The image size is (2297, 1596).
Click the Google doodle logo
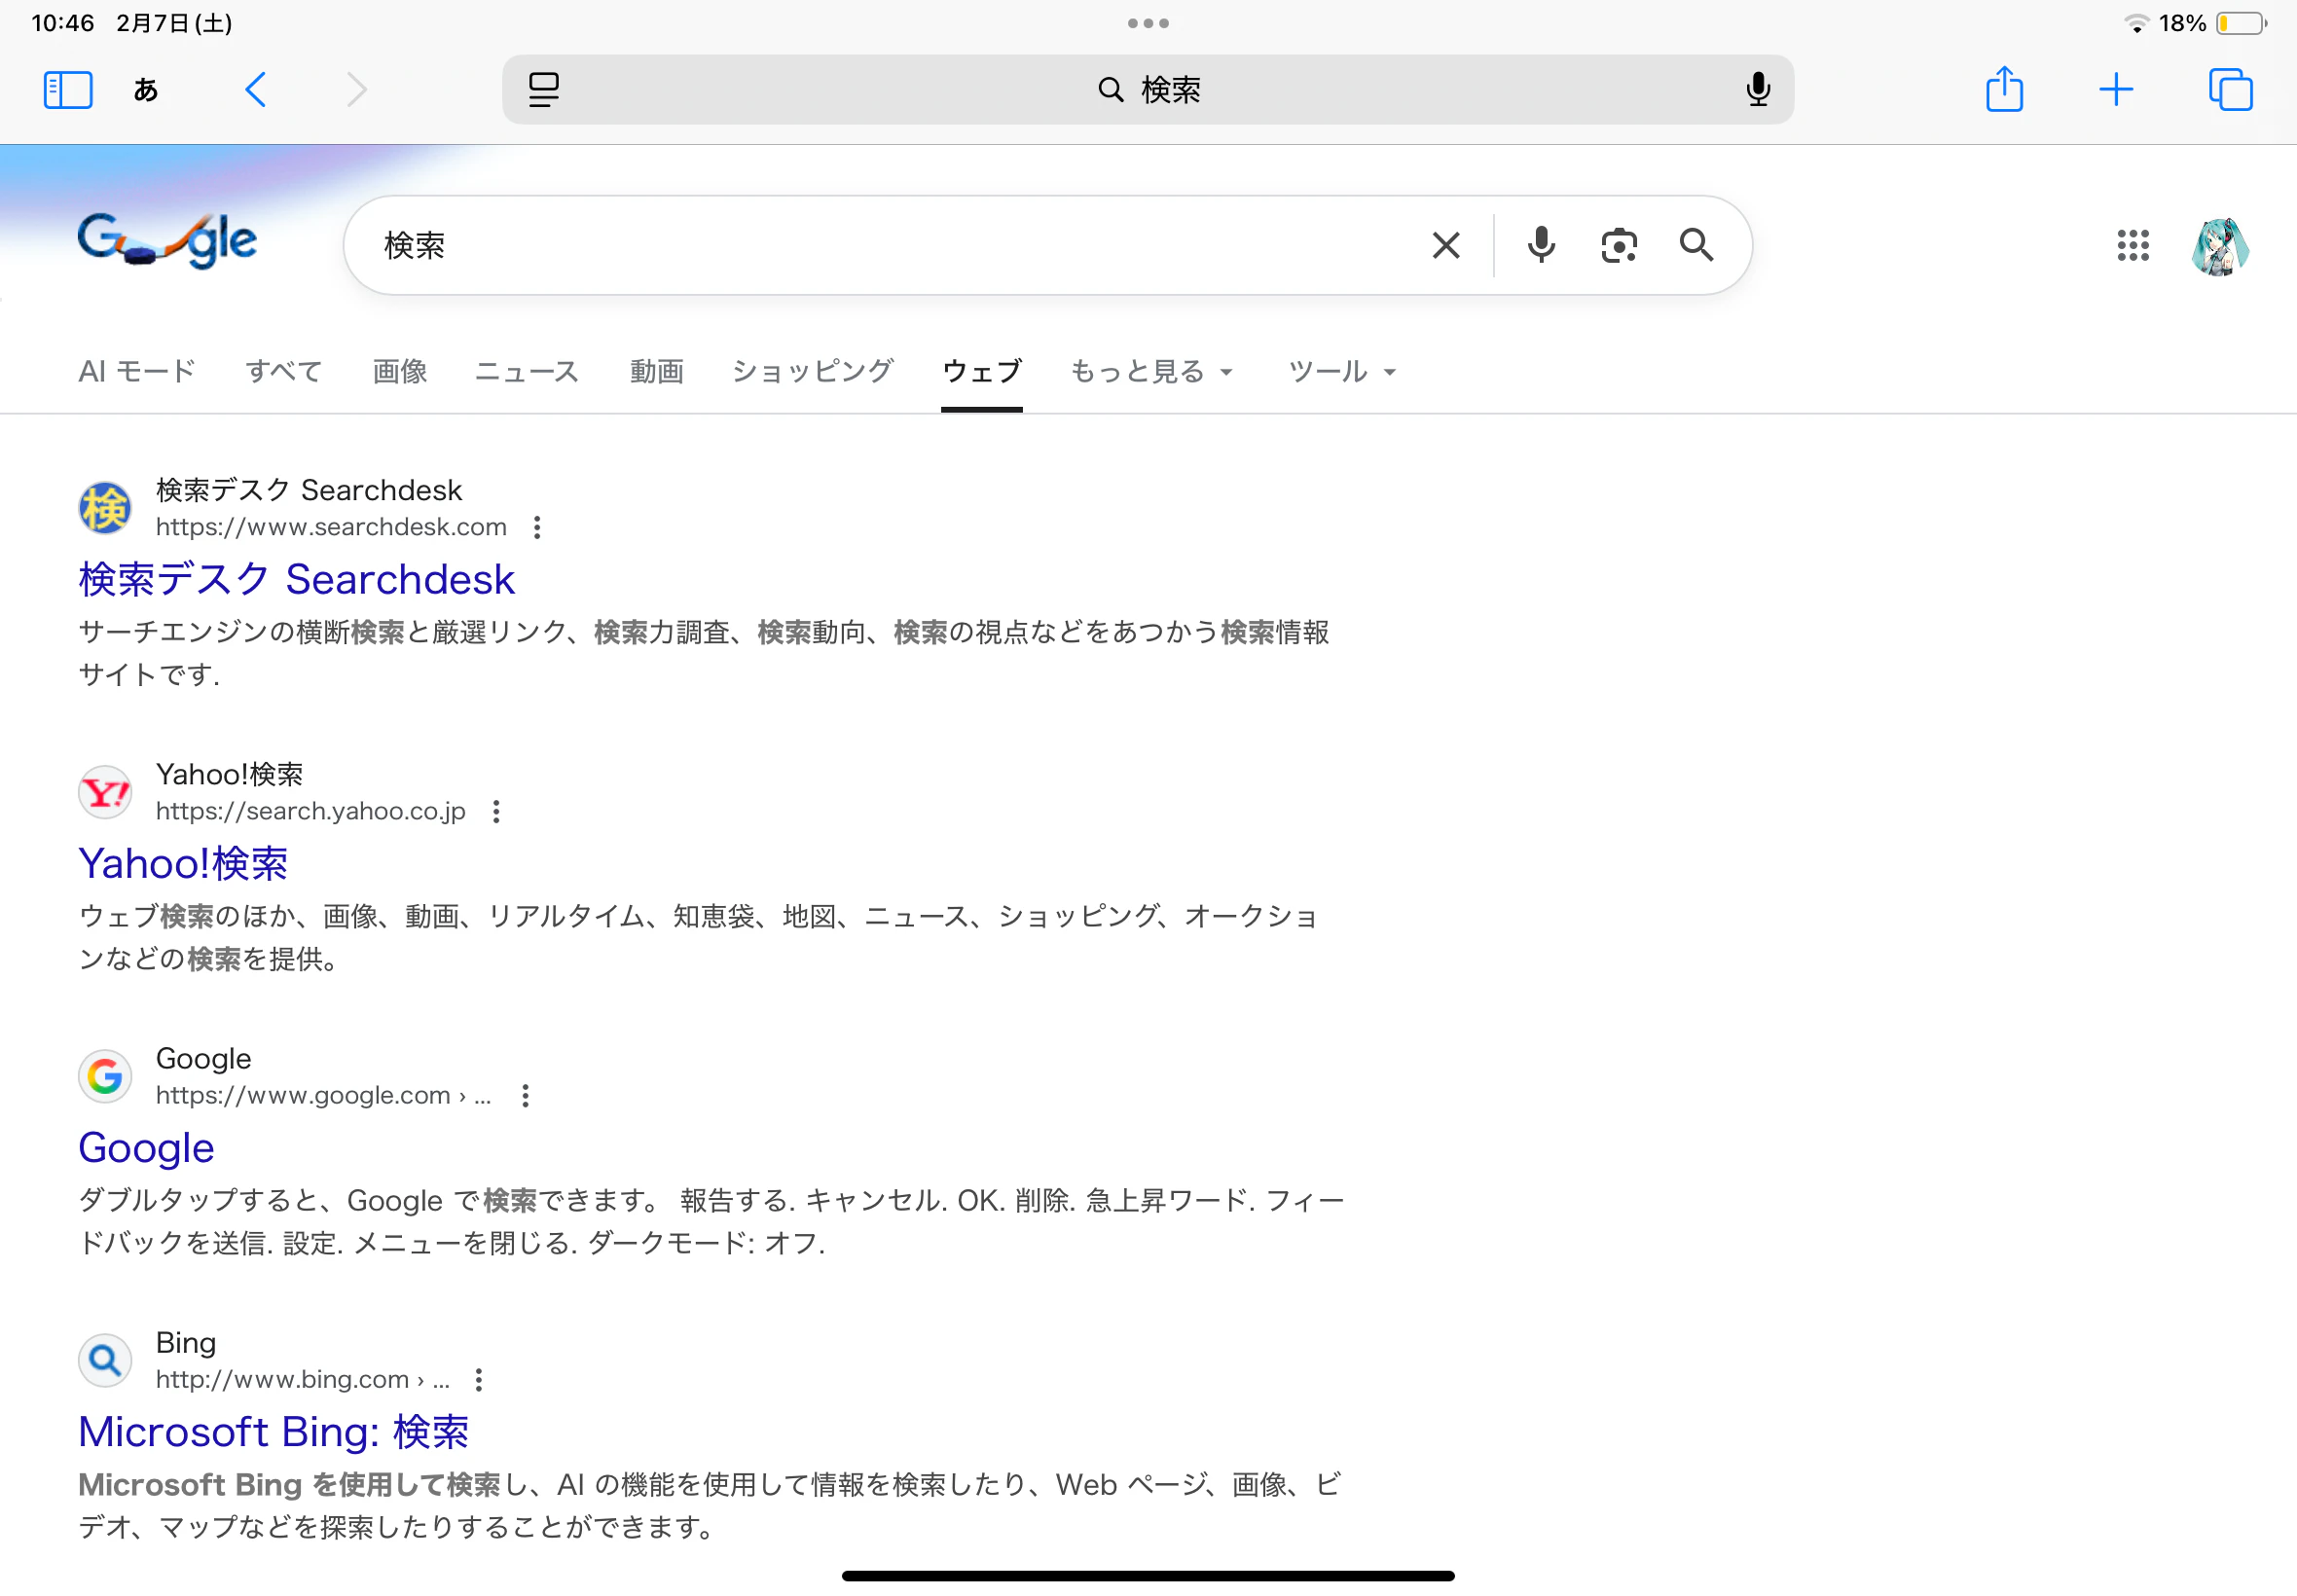[168, 241]
